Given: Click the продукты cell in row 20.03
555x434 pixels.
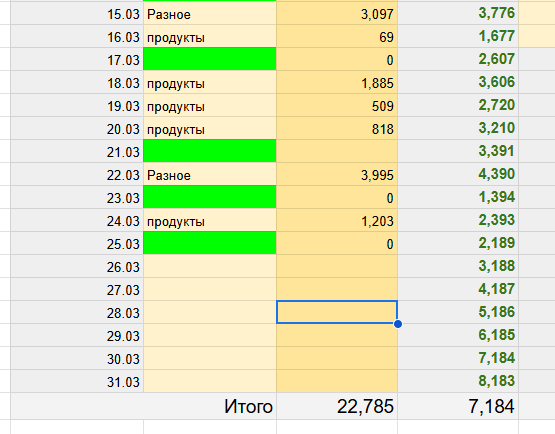Looking at the screenshot, I should 210,129.
